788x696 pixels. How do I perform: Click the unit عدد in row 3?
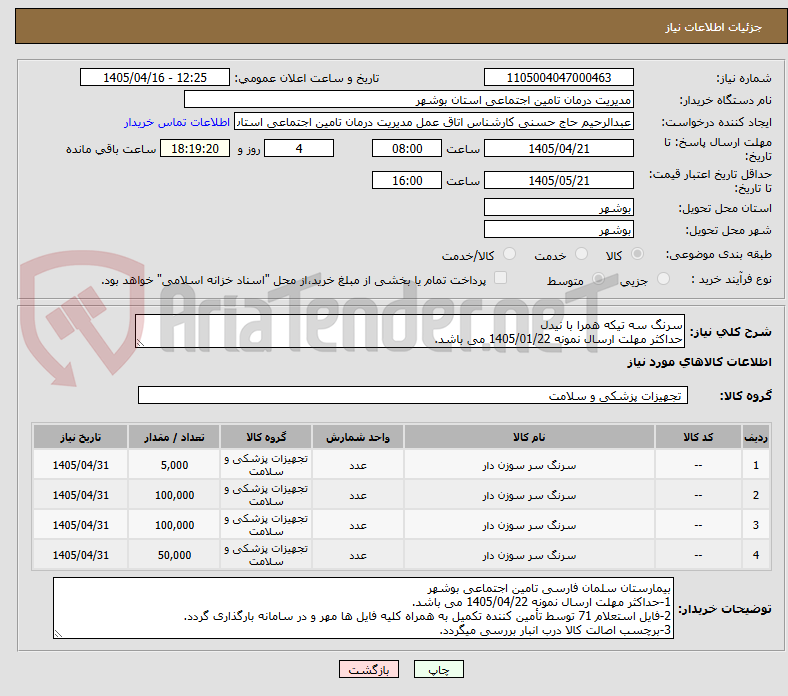358,525
